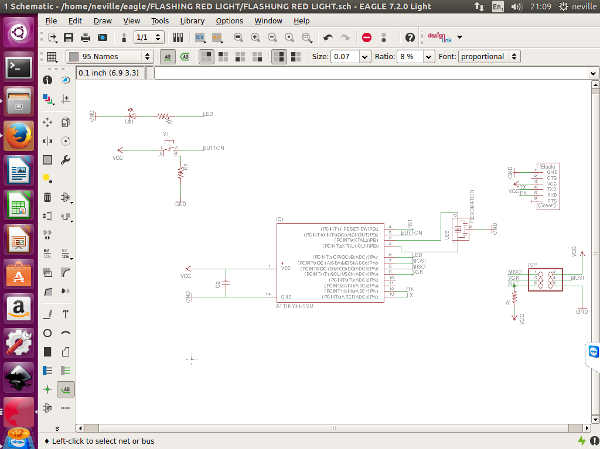The height and width of the screenshot is (449, 600).
Task: Click the Help question mark icon
Action: (409, 37)
